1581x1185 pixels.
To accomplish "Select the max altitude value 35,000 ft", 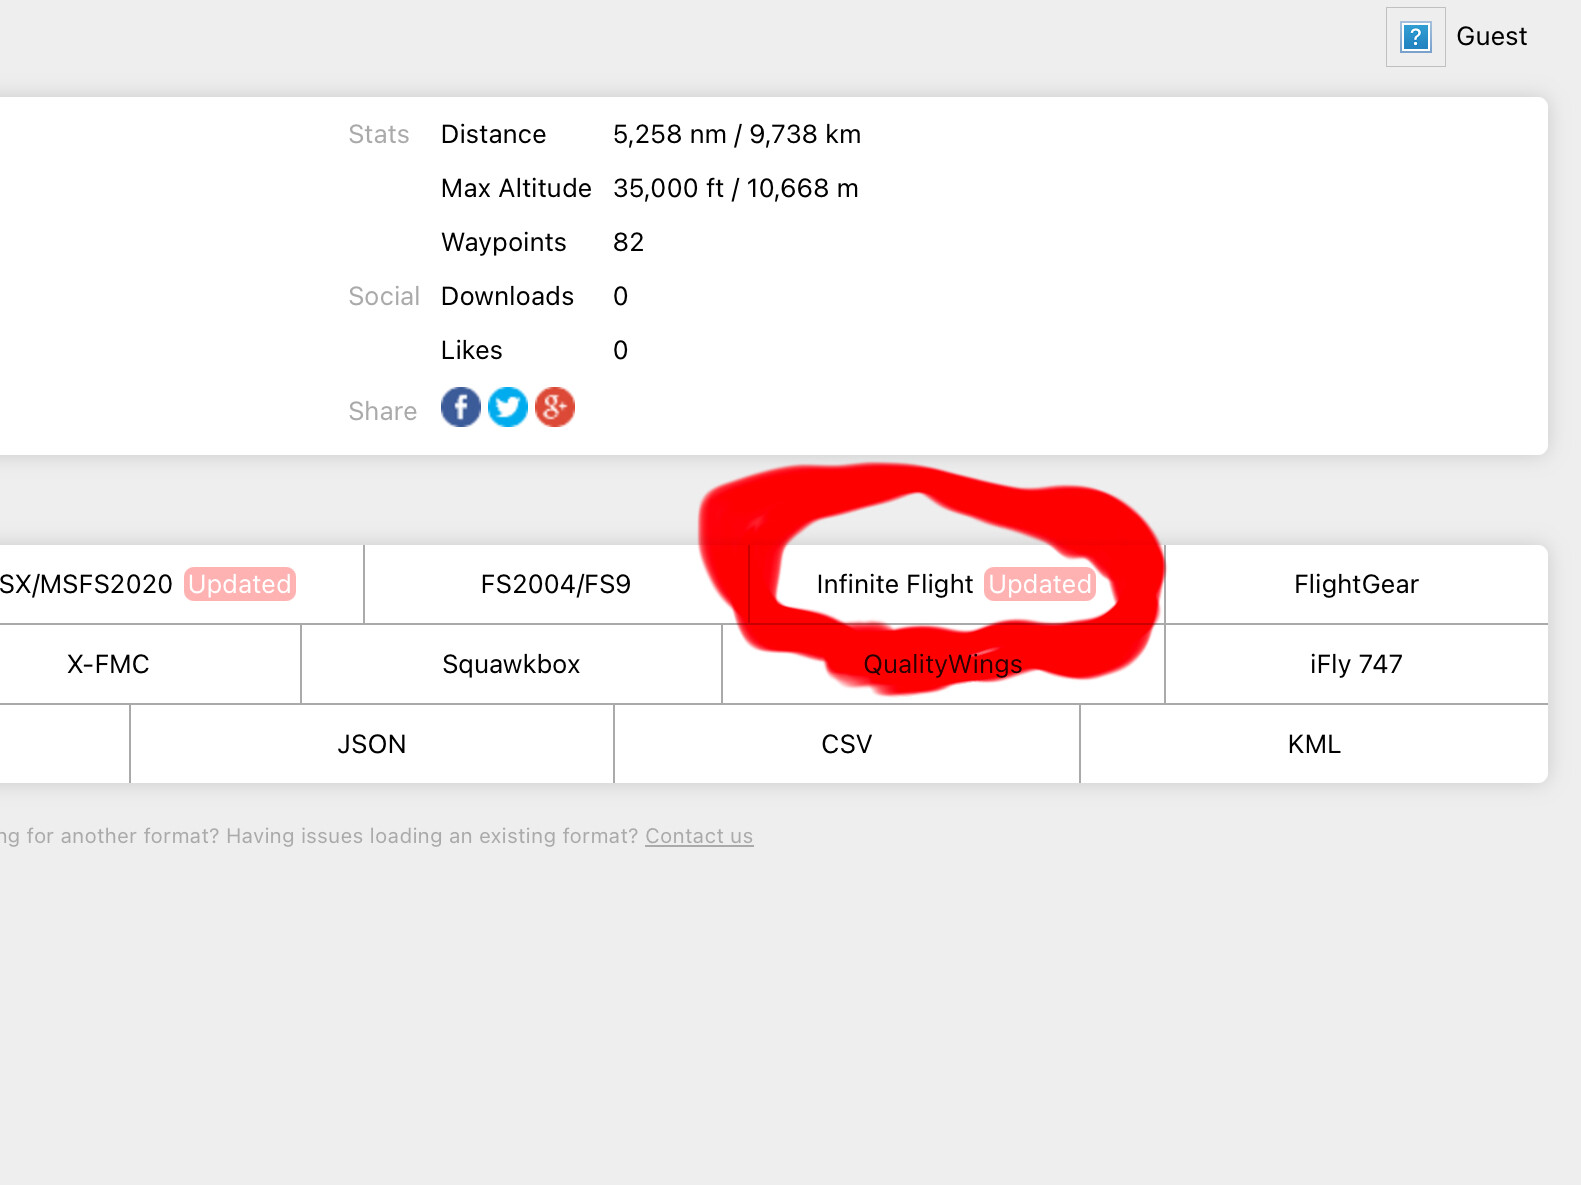I will point(736,188).
